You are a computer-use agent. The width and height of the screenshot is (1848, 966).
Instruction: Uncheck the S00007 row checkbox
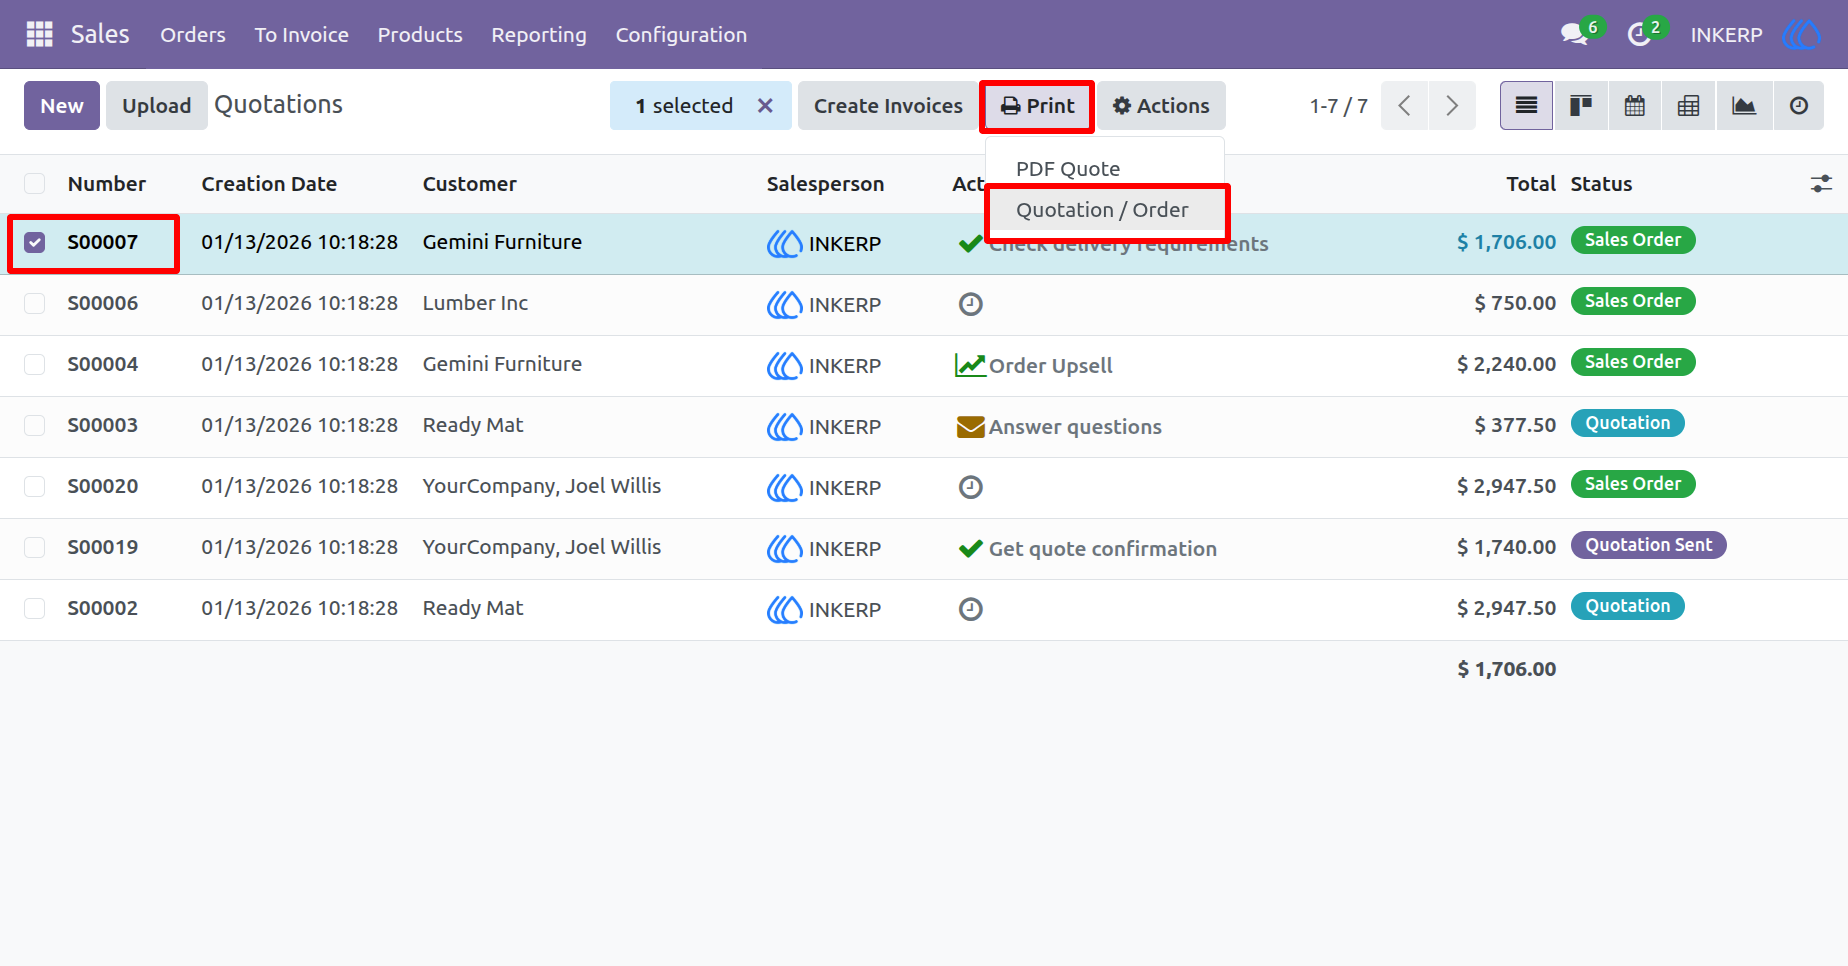(x=35, y=242)
